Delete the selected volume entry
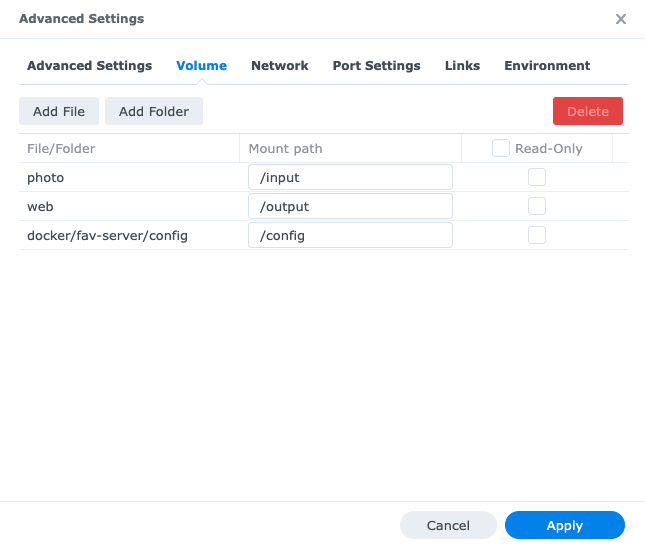Screen dimensions: 645x549 tap(587, 111)
